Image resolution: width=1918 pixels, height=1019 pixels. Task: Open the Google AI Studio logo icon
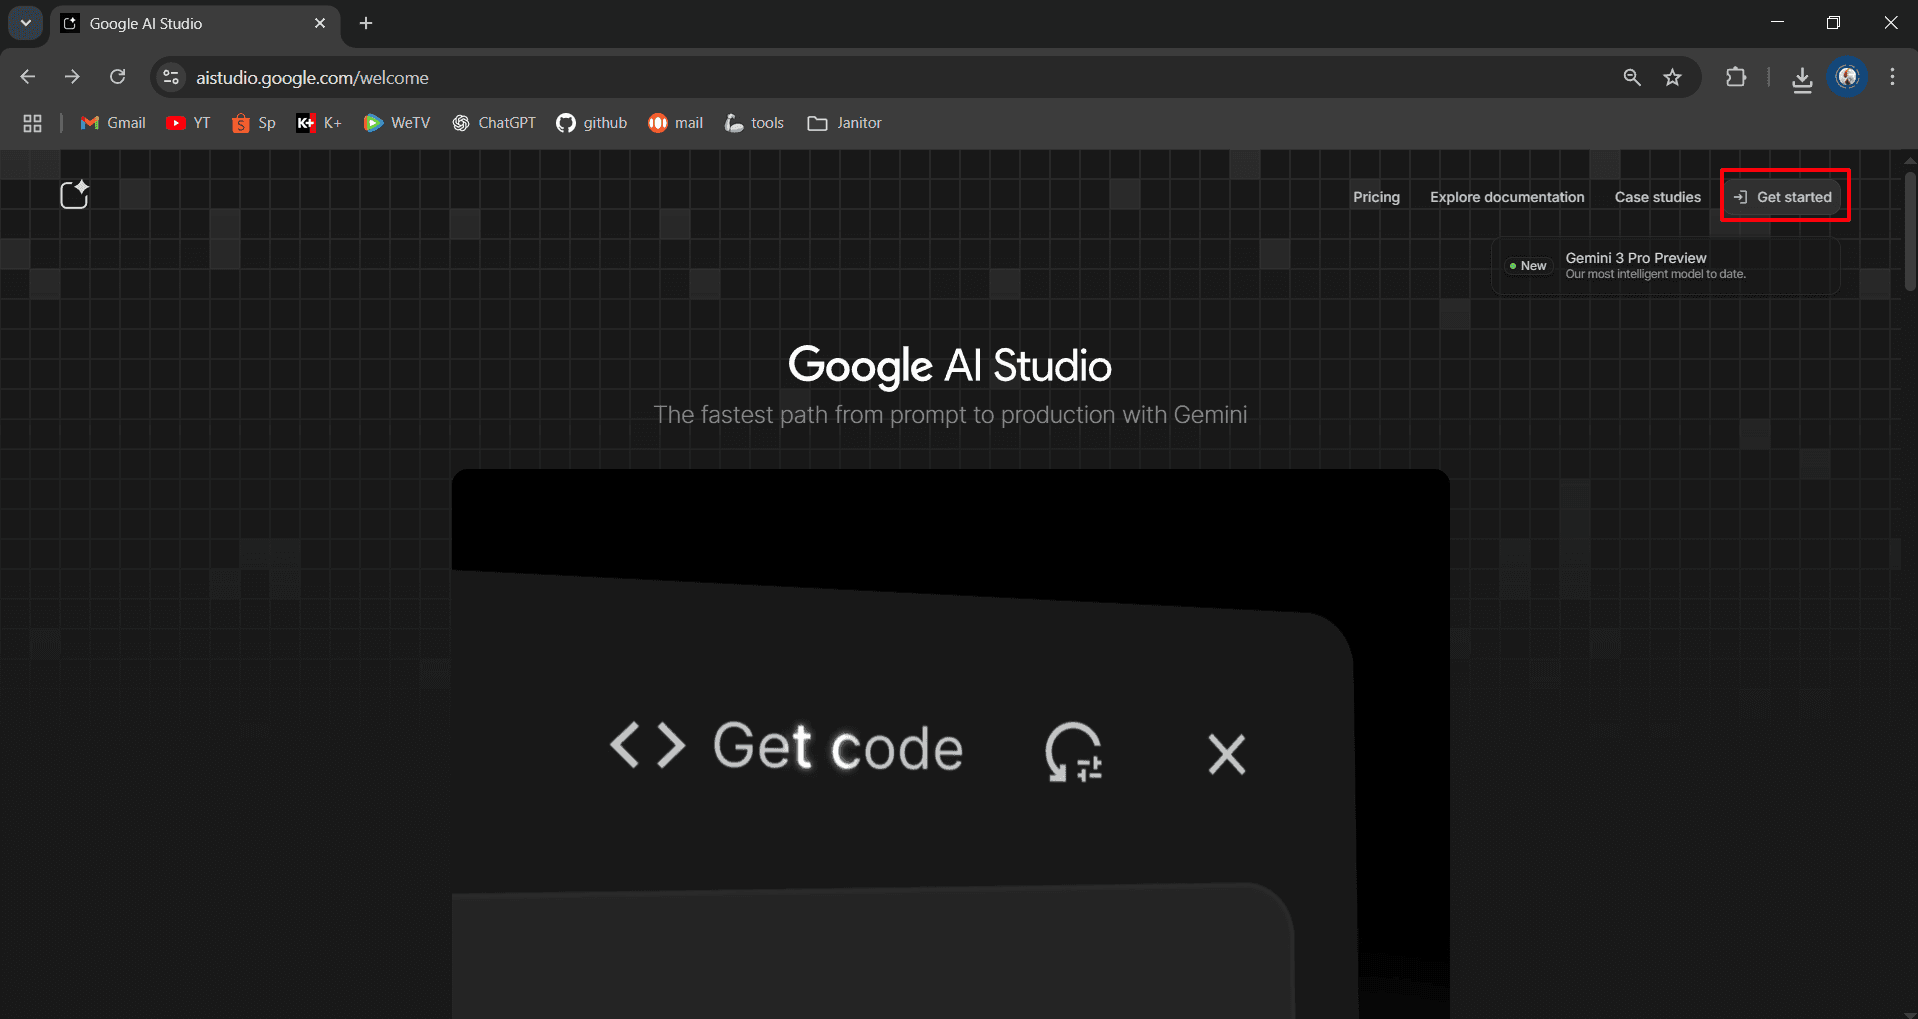tap(75, 195)
